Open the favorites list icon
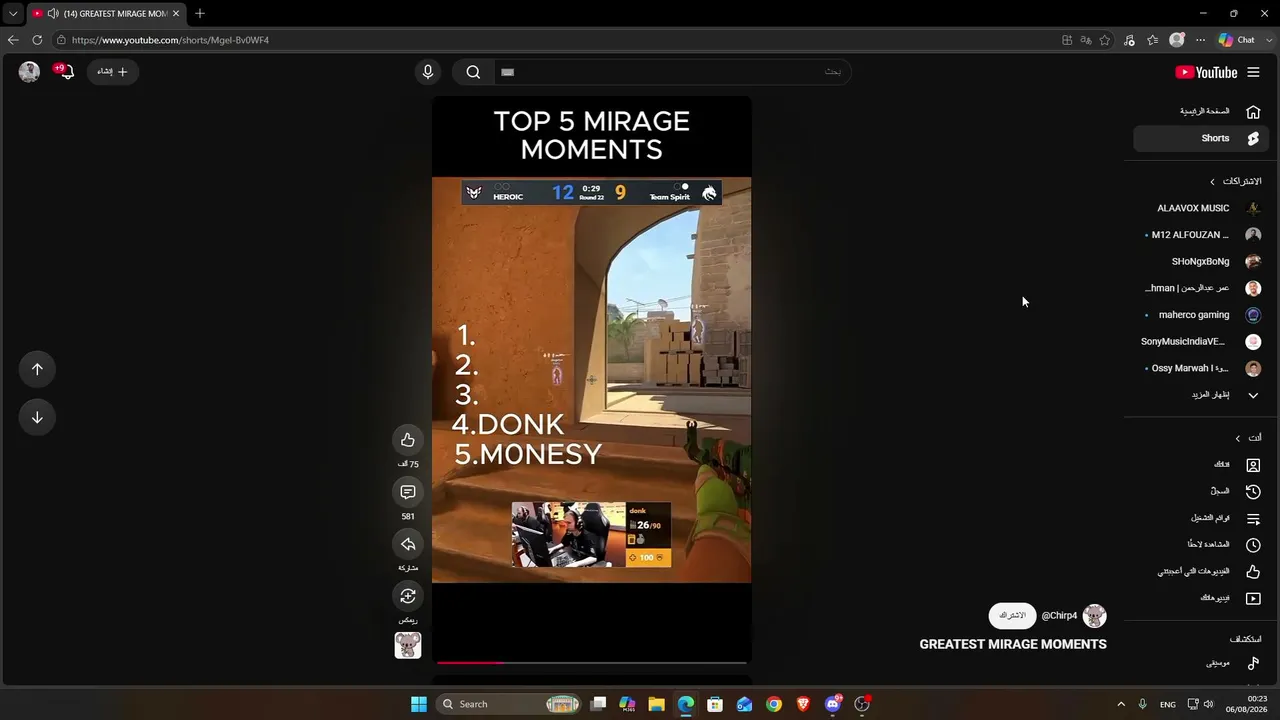 1152,40
